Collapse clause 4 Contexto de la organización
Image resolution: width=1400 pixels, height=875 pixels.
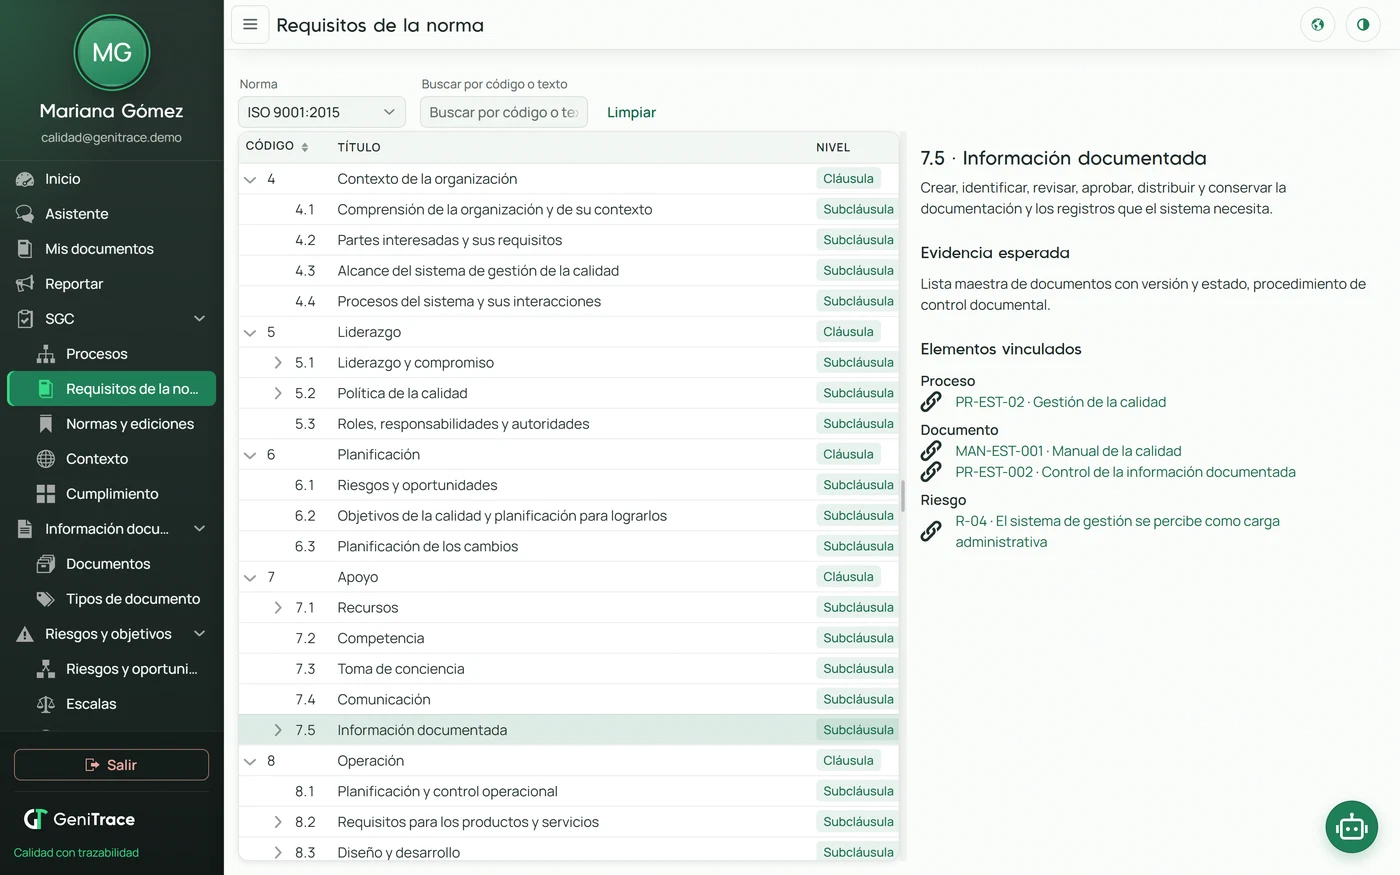pos(250,179)
